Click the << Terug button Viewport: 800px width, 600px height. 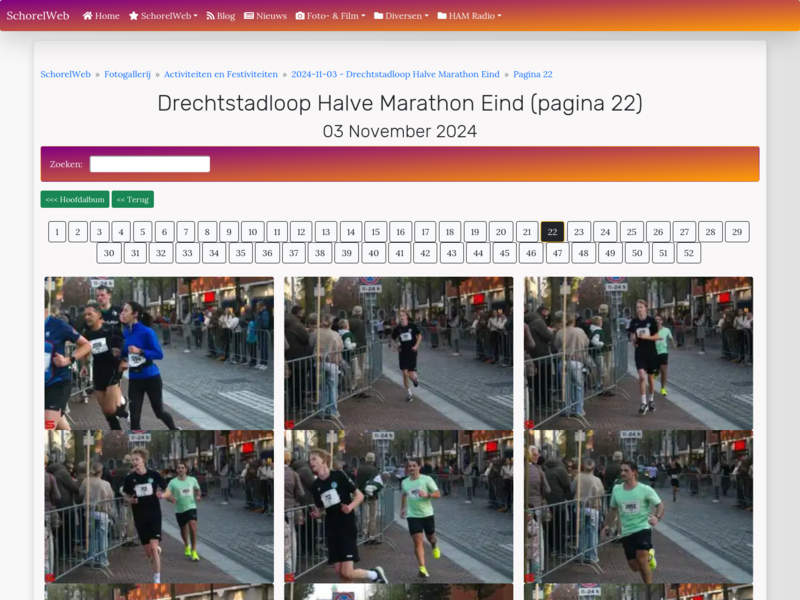(133, 199)
